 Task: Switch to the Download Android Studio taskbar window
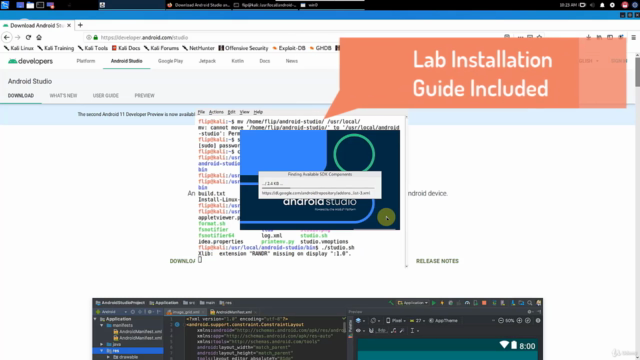[198, 5]
